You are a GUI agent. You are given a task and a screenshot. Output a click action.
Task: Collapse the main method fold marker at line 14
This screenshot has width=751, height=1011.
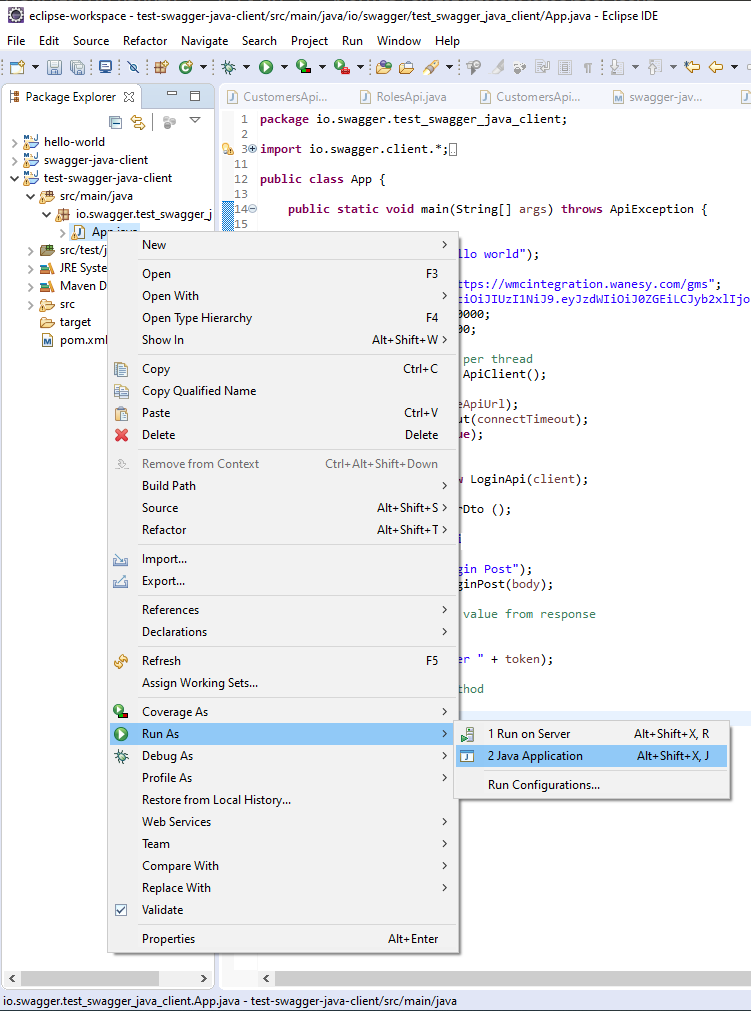[252, 209]
